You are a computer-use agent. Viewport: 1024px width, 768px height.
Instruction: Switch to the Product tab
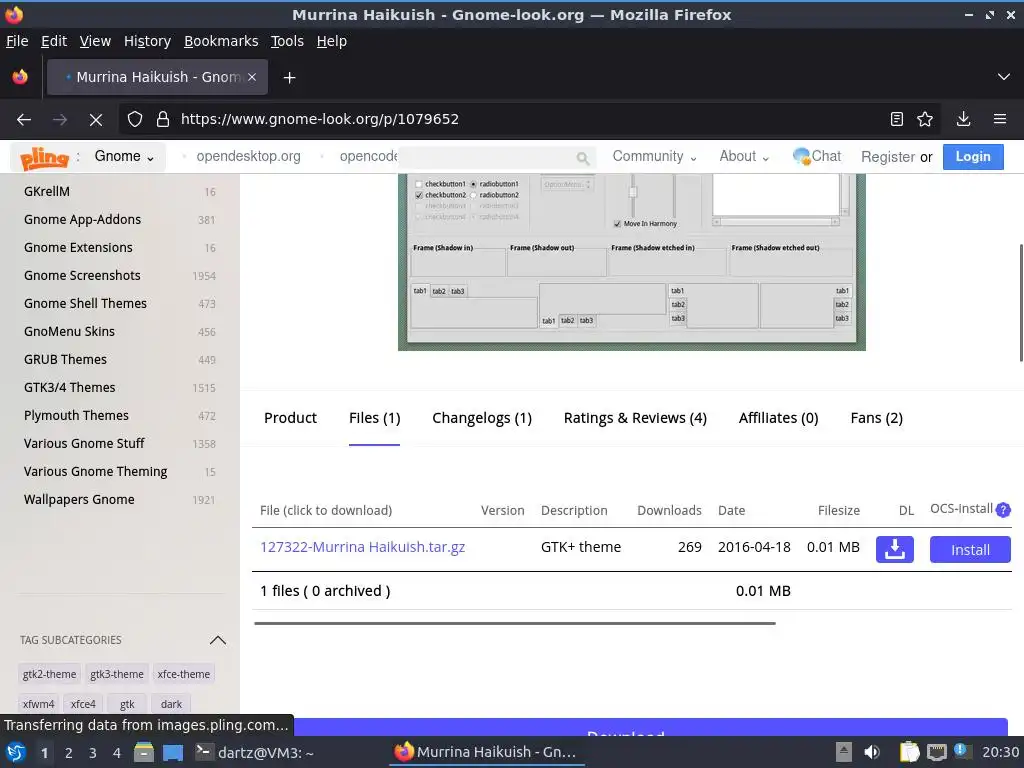[x=290, y=418]
